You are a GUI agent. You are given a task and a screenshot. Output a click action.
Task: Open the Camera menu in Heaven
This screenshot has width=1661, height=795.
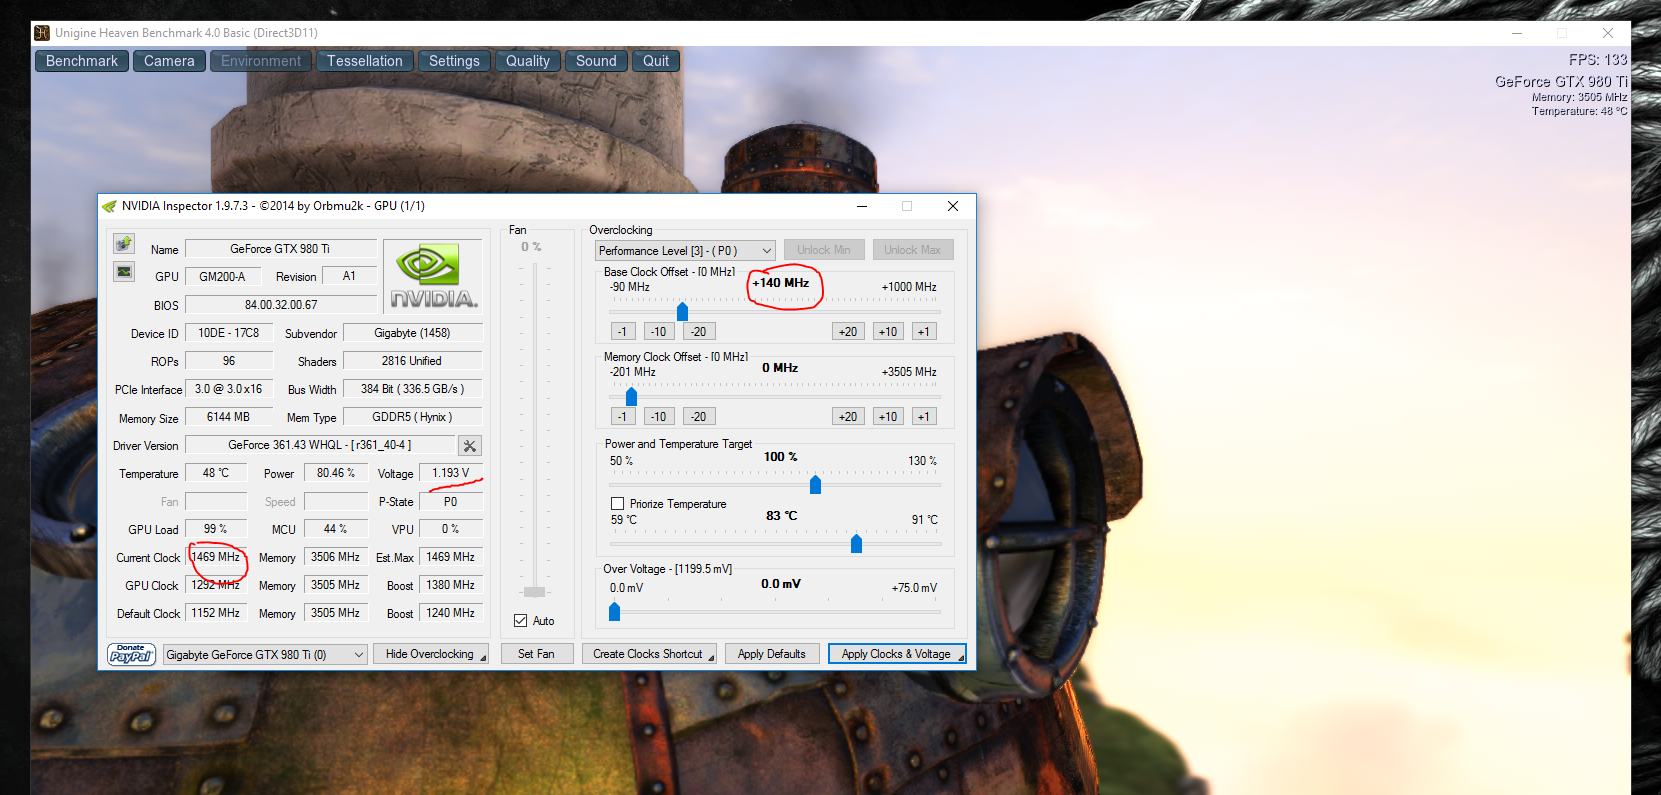tap(169, 61)
